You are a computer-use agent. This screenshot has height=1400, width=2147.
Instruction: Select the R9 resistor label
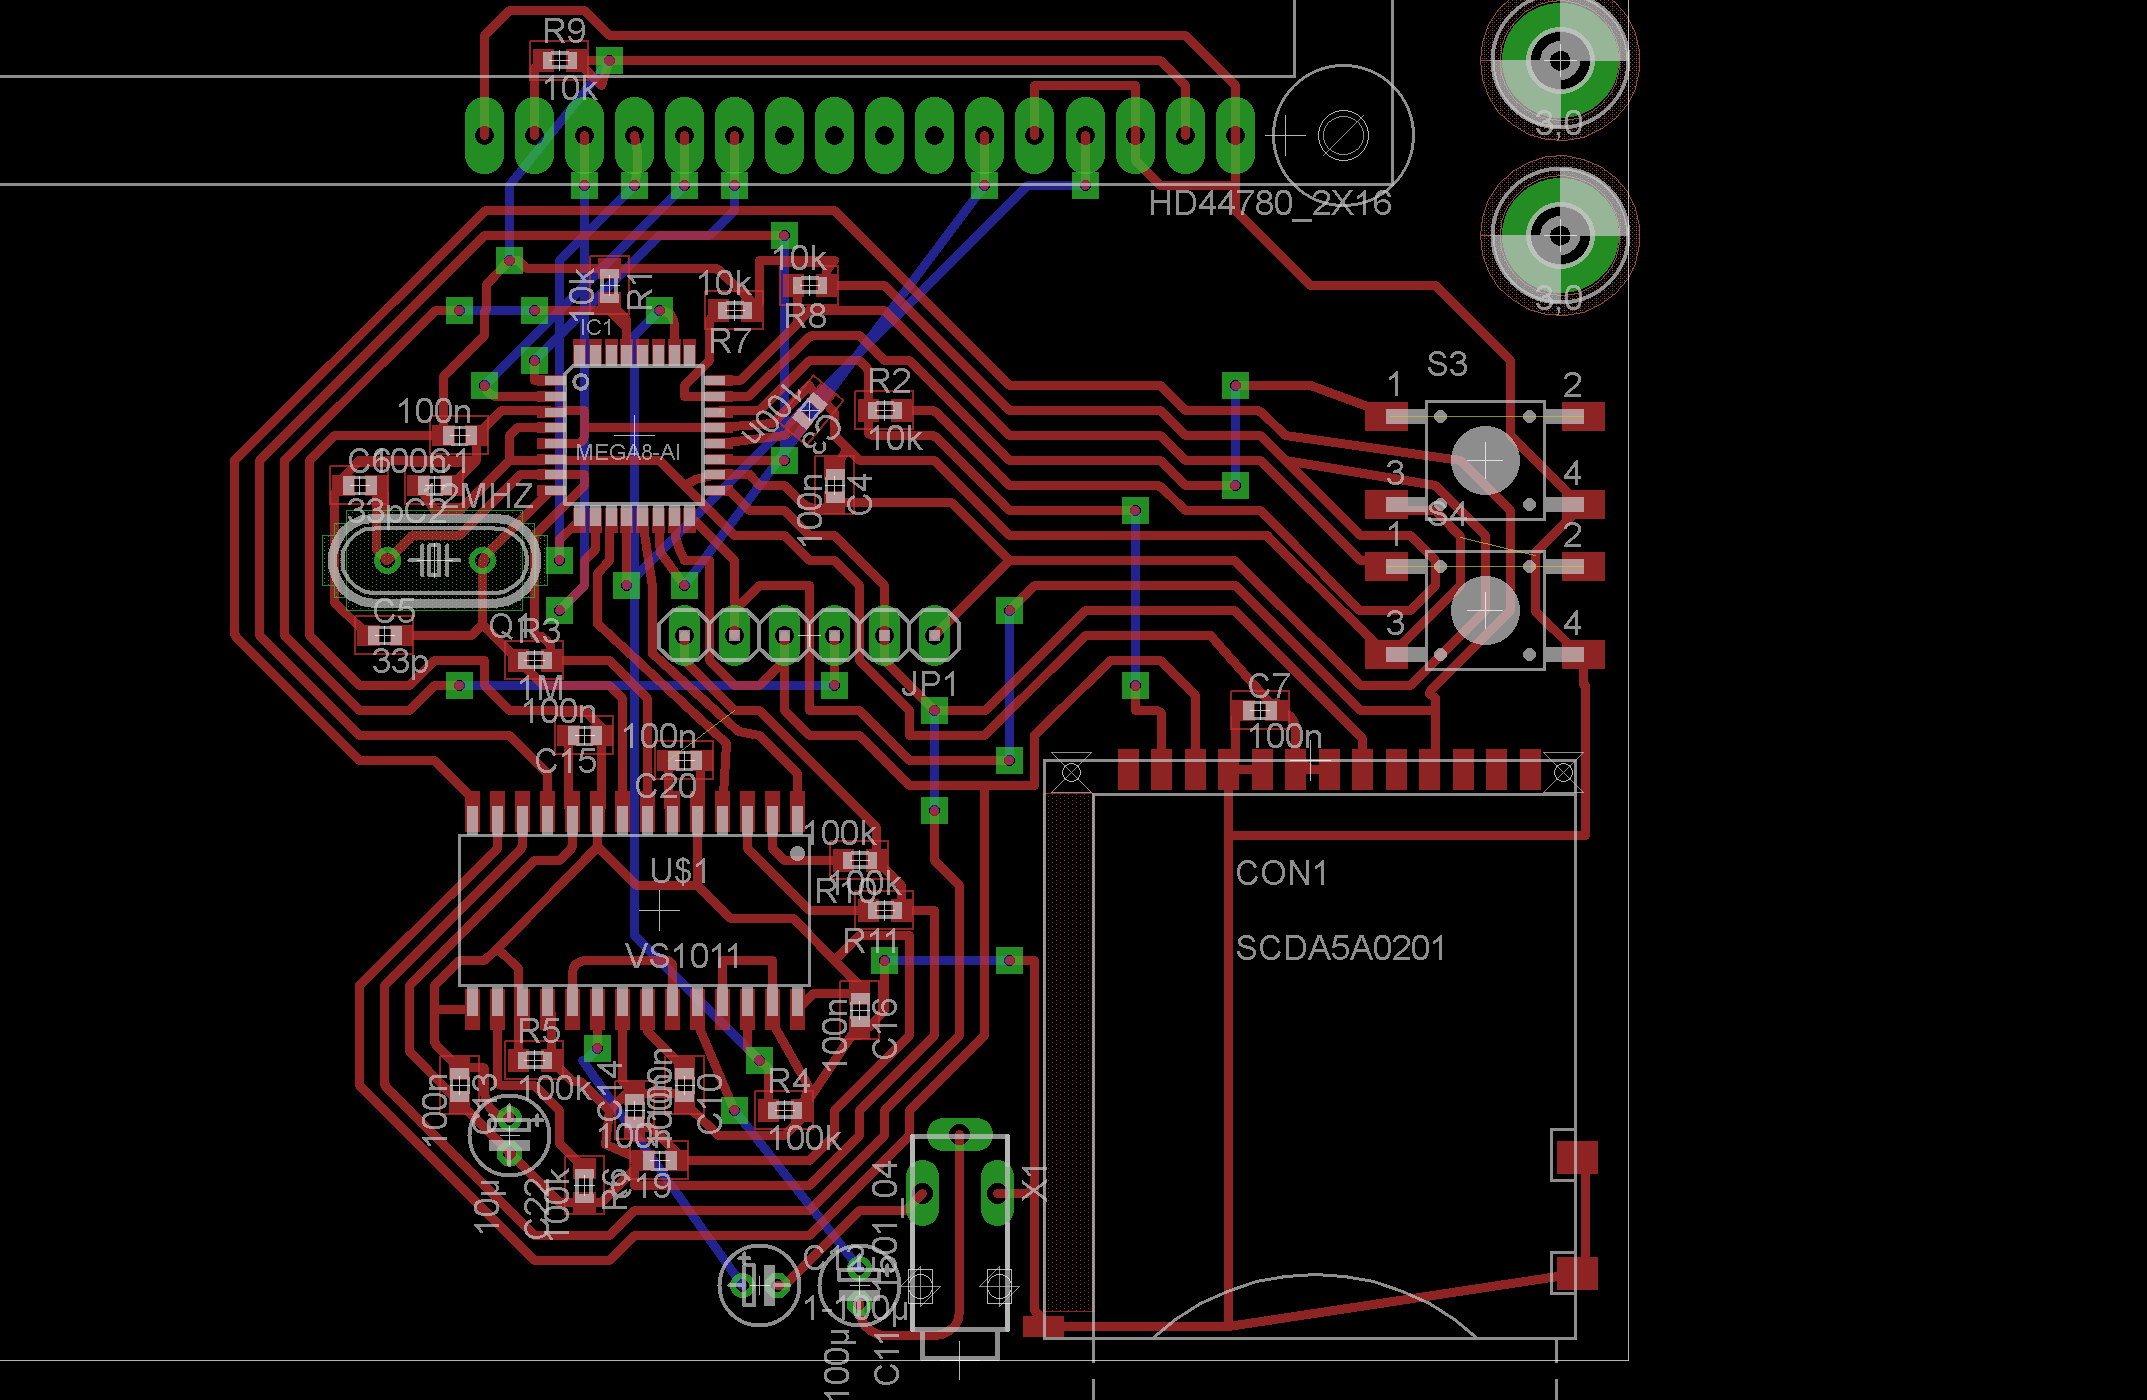tap(564, 31)
